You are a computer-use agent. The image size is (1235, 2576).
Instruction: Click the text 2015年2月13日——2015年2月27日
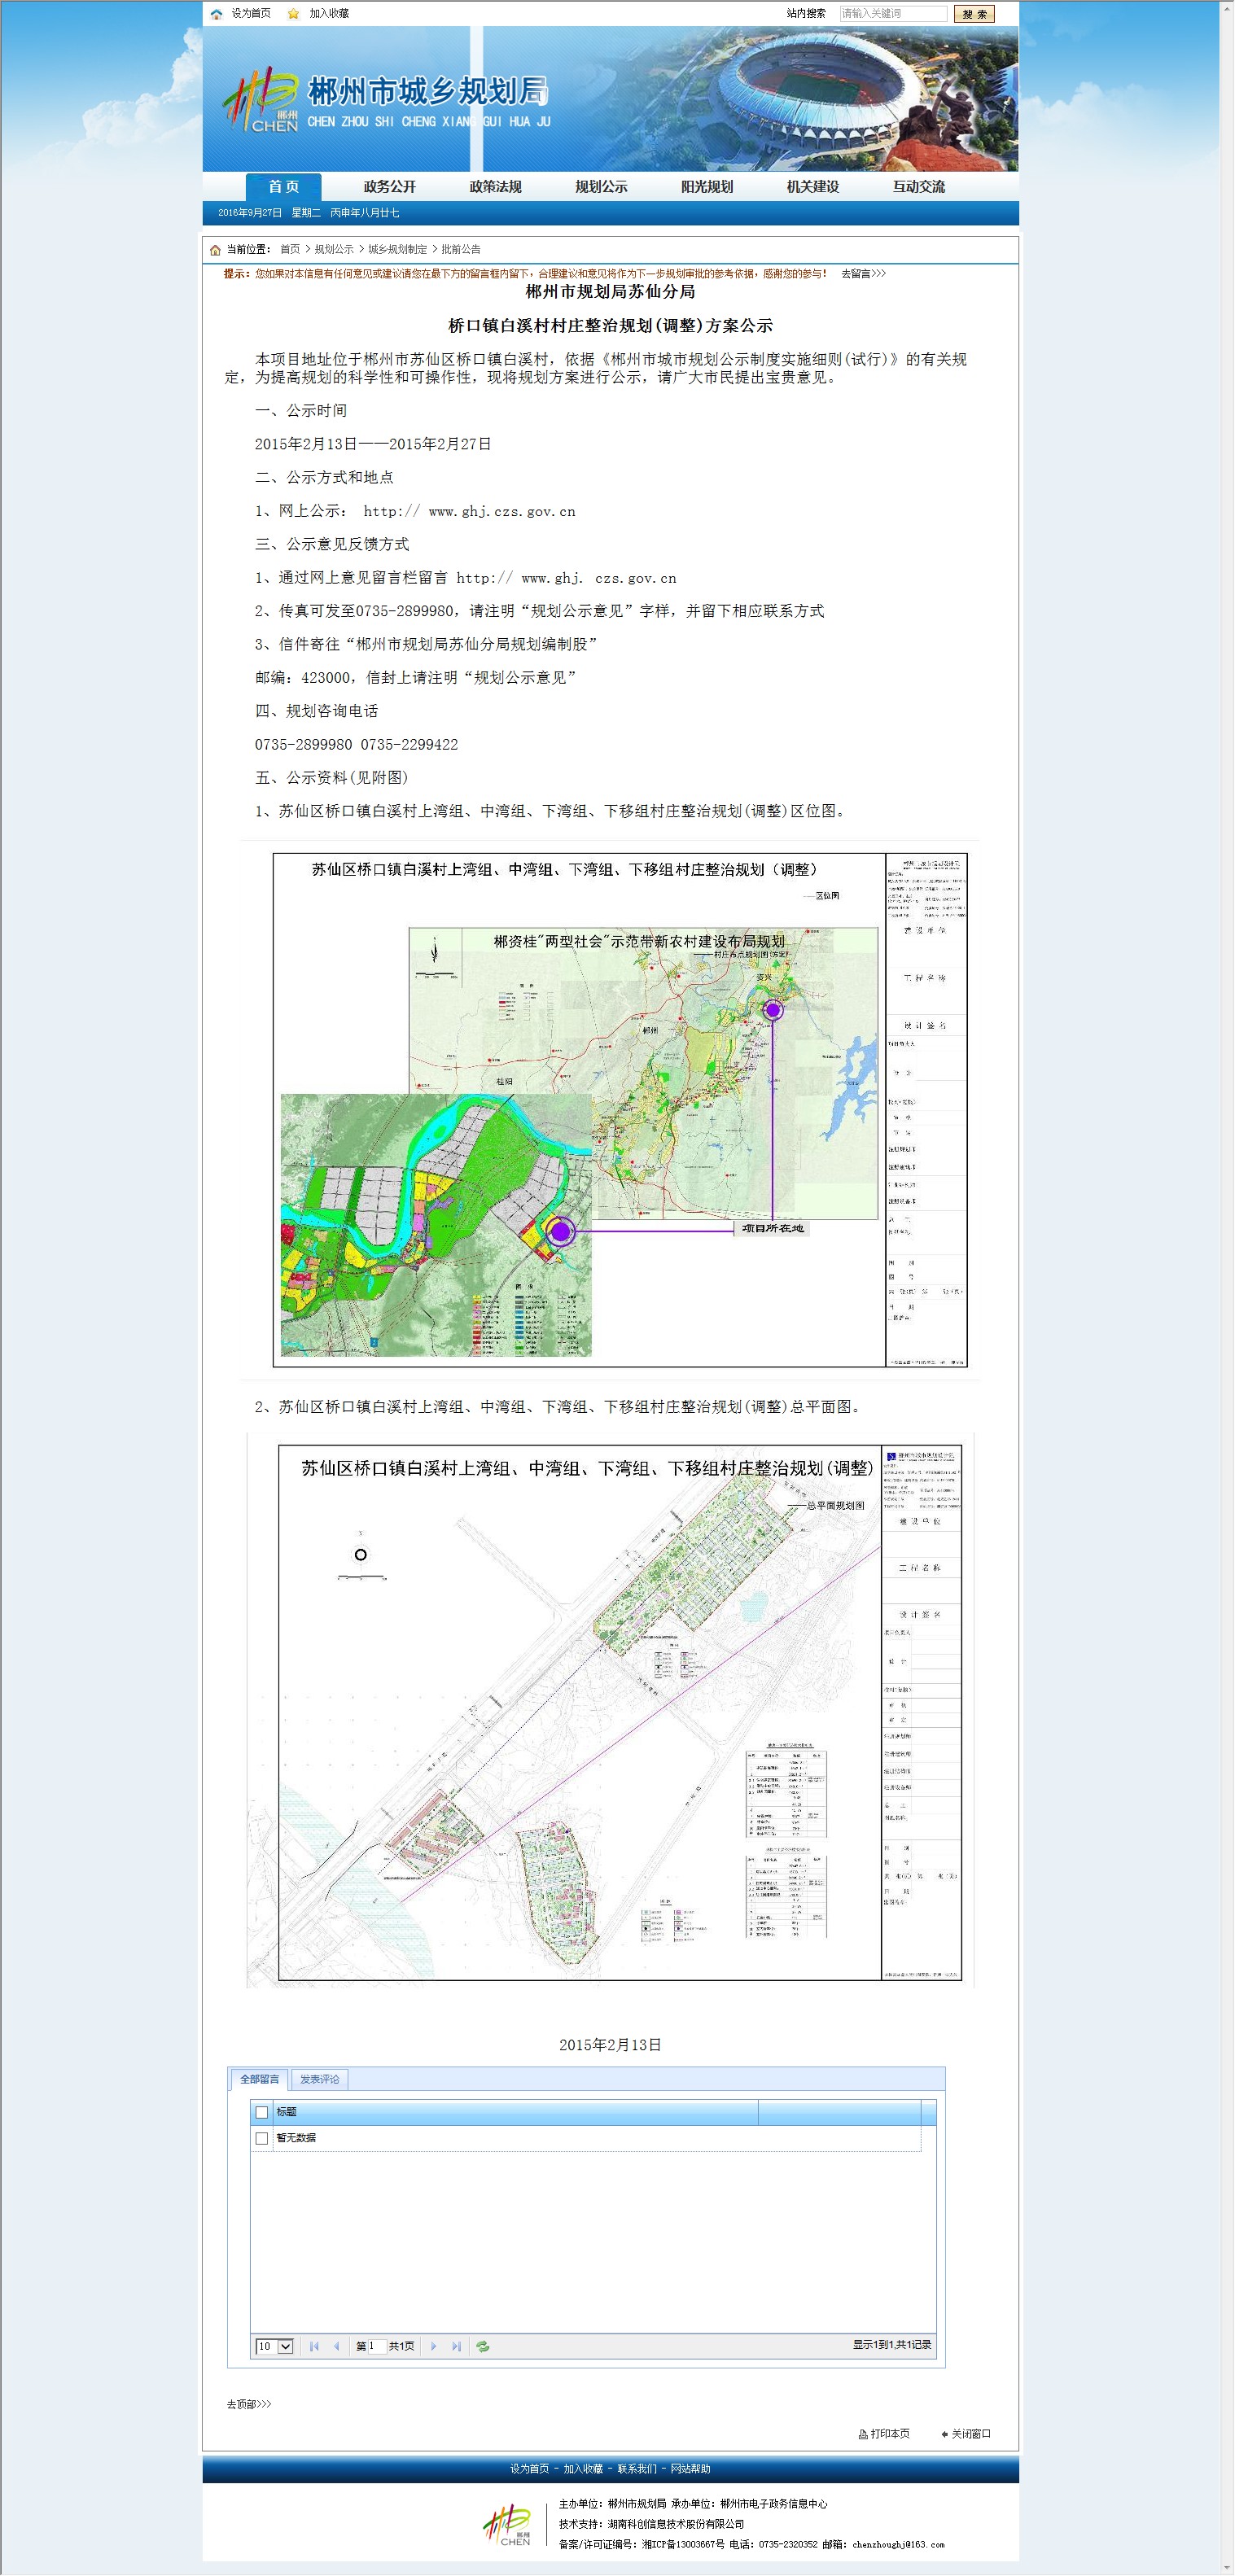[373, 444]
